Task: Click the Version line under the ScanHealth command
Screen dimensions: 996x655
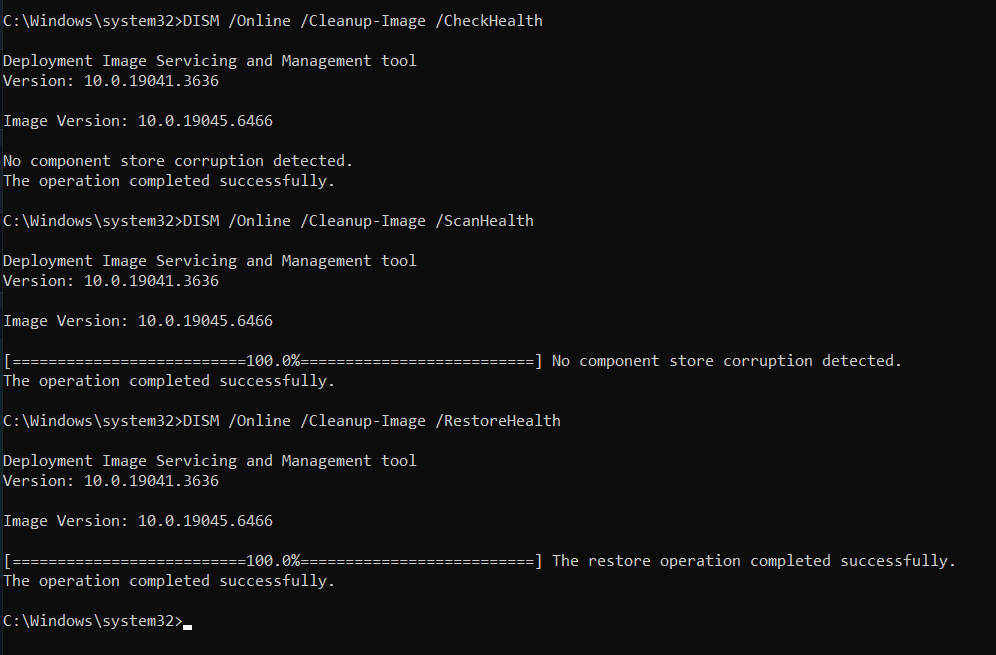Action: pos(111,281)
